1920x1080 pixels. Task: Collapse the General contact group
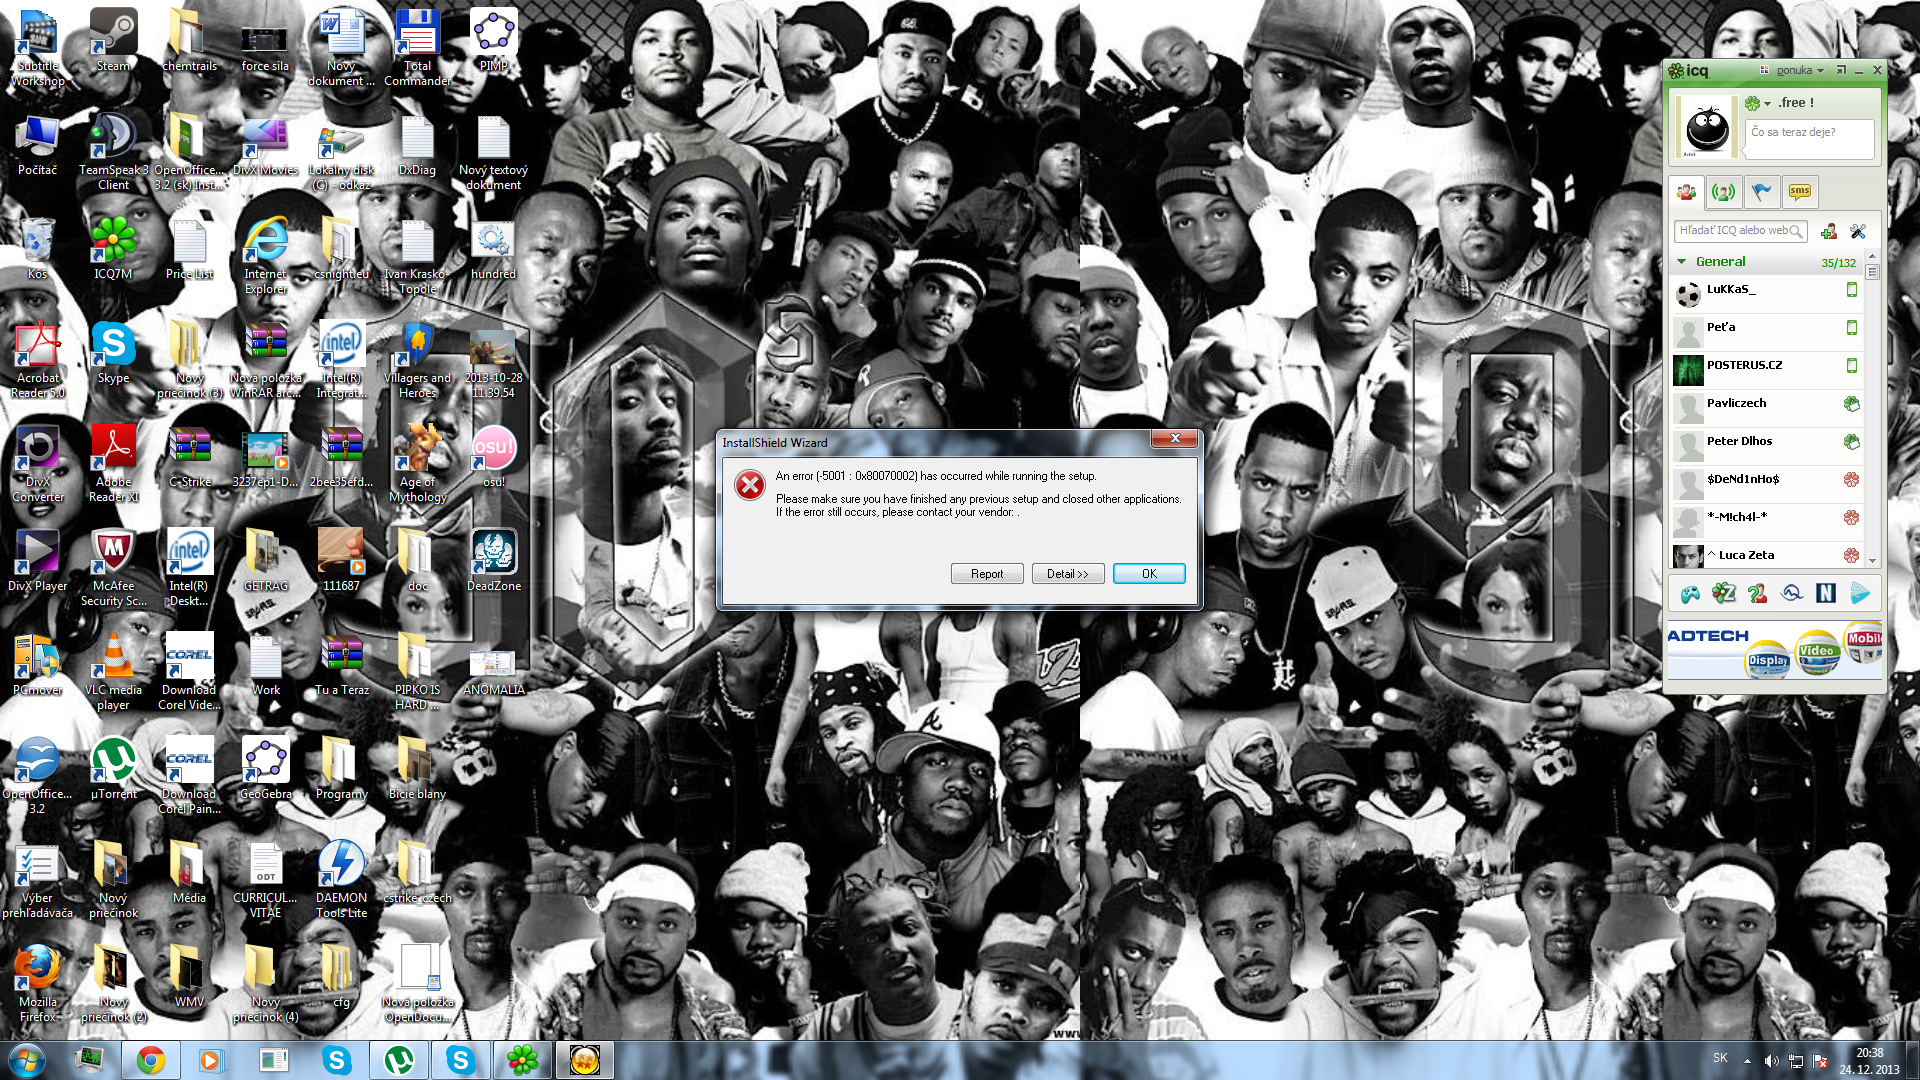point(1682,262)
